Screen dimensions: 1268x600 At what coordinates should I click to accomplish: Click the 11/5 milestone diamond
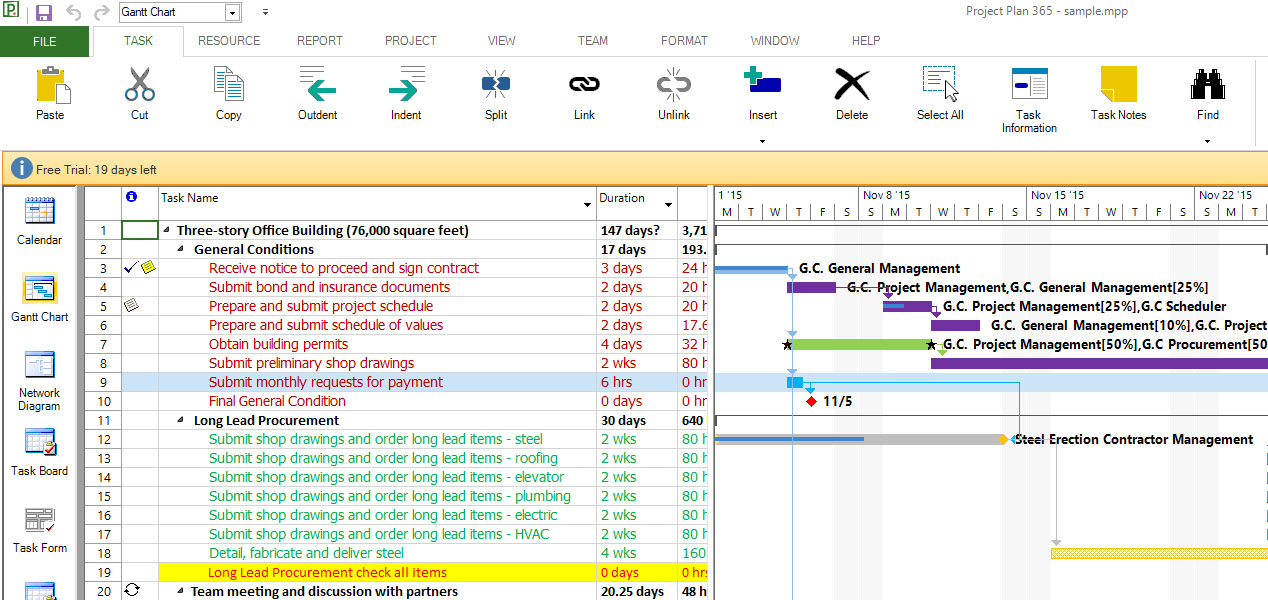tap(811, 401)
